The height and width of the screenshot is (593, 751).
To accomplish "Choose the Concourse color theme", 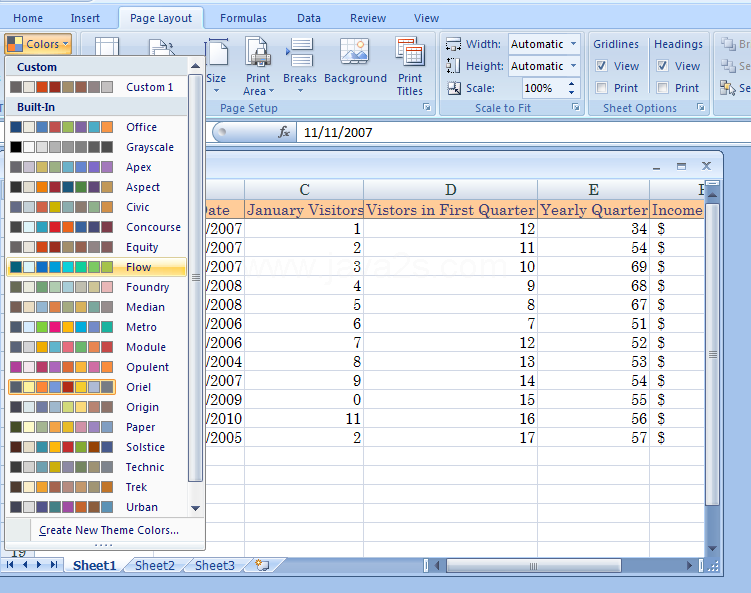I will tap(98, 227).
